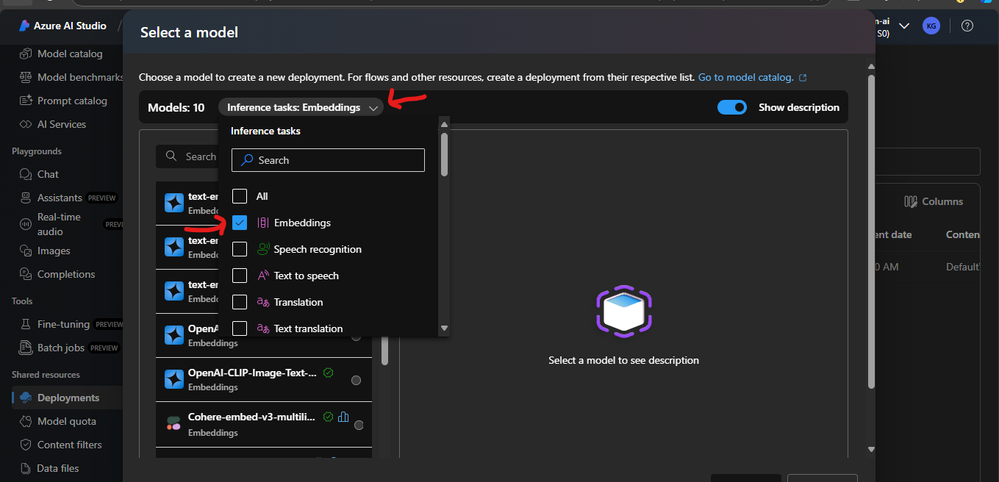
Task: Check the Text to speech checkbox
Action: click(x=240, y=276)
